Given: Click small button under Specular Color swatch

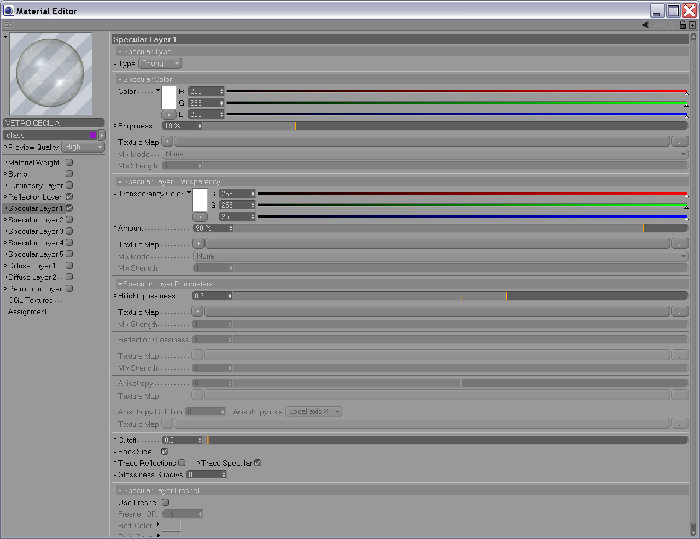Looking at the screenshot, I should (169, 115).
